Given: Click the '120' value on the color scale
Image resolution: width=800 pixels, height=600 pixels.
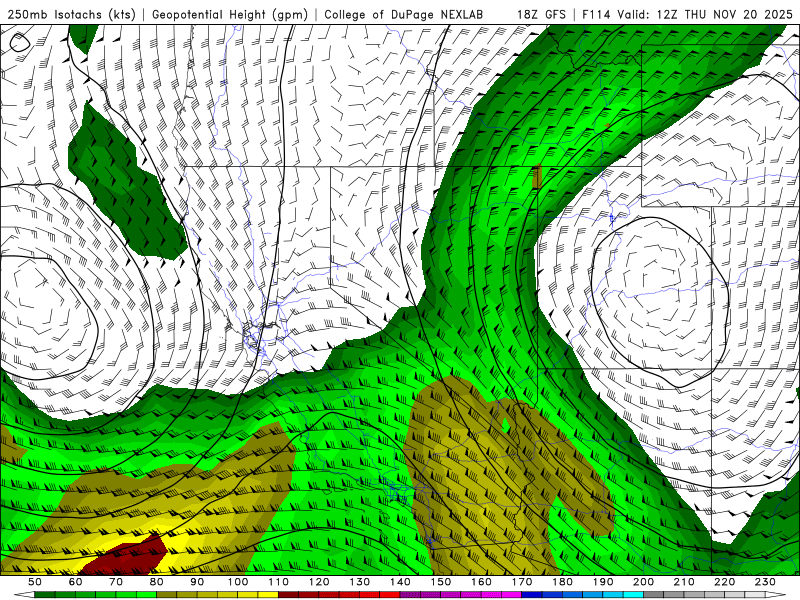Looking at the screenshot, I should tap(319, 582).
